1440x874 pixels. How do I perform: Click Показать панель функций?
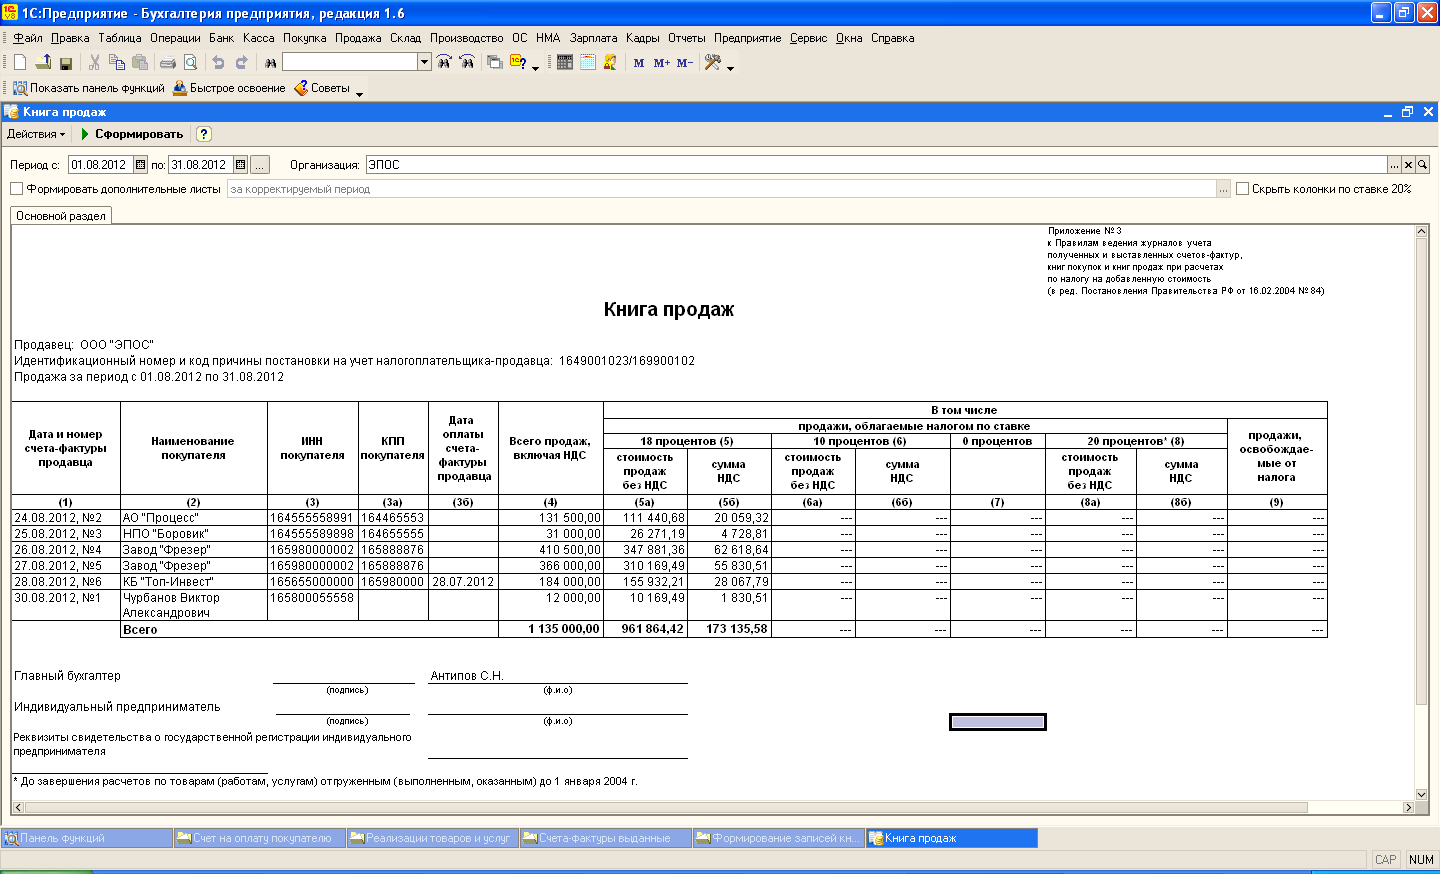tap(88, 88)
